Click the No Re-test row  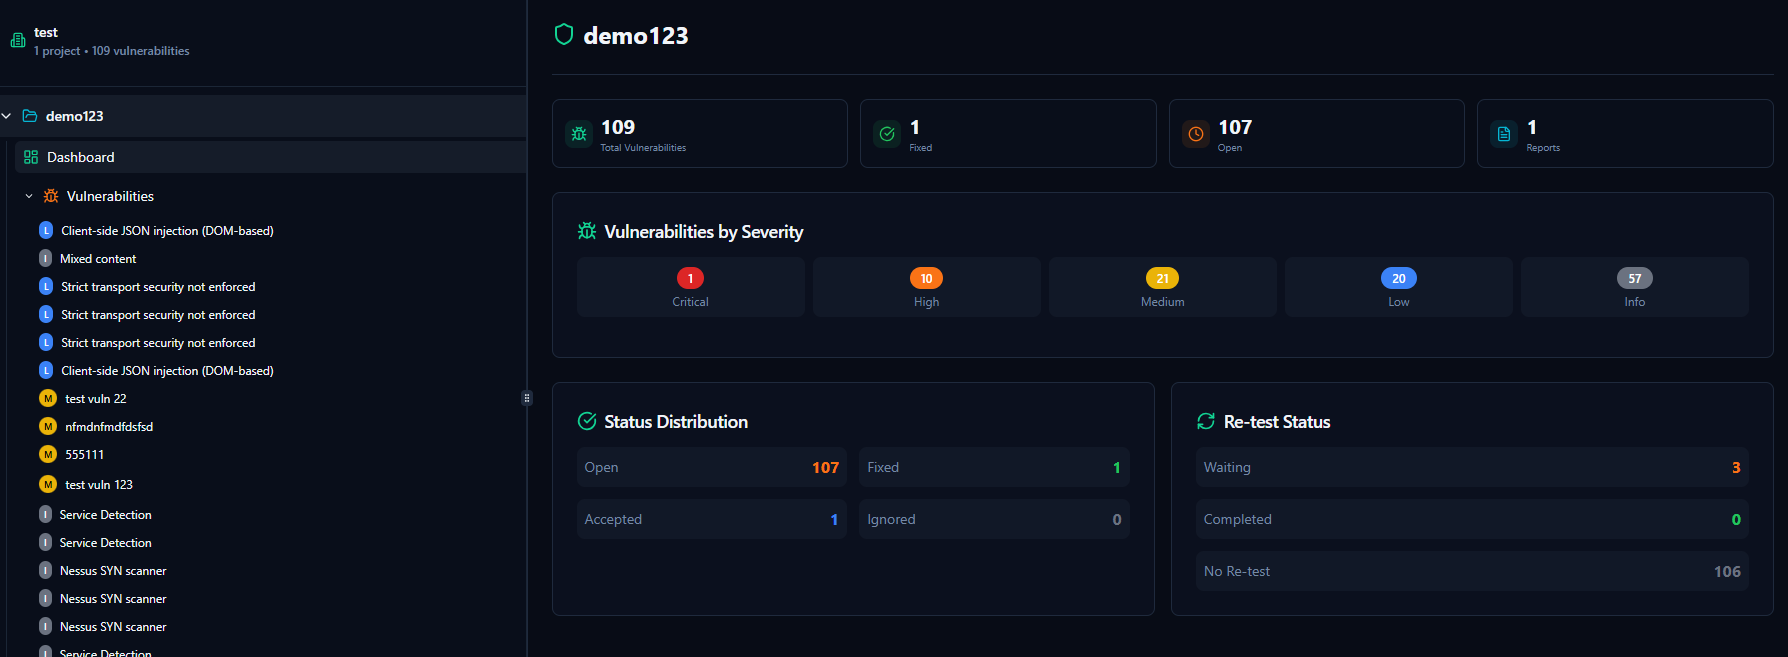coord(1472,571)
